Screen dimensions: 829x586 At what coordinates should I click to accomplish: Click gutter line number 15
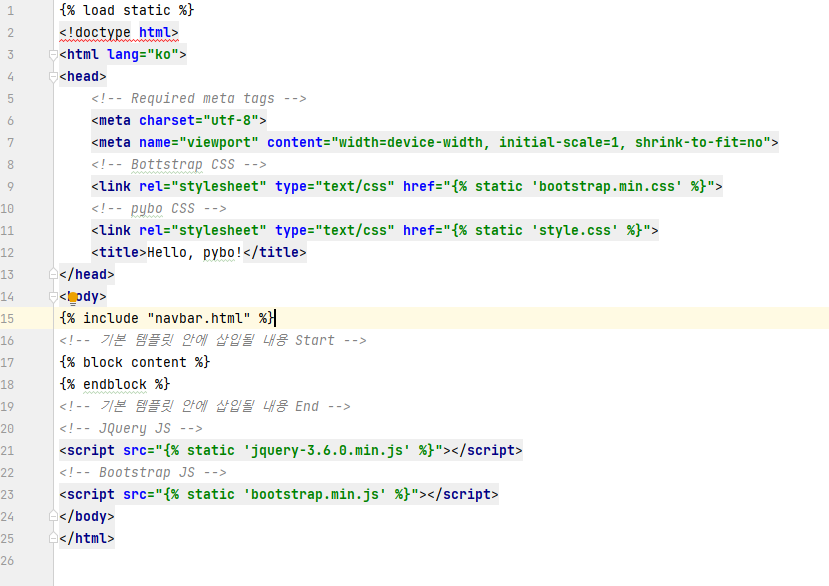click(x=7, y=318)
